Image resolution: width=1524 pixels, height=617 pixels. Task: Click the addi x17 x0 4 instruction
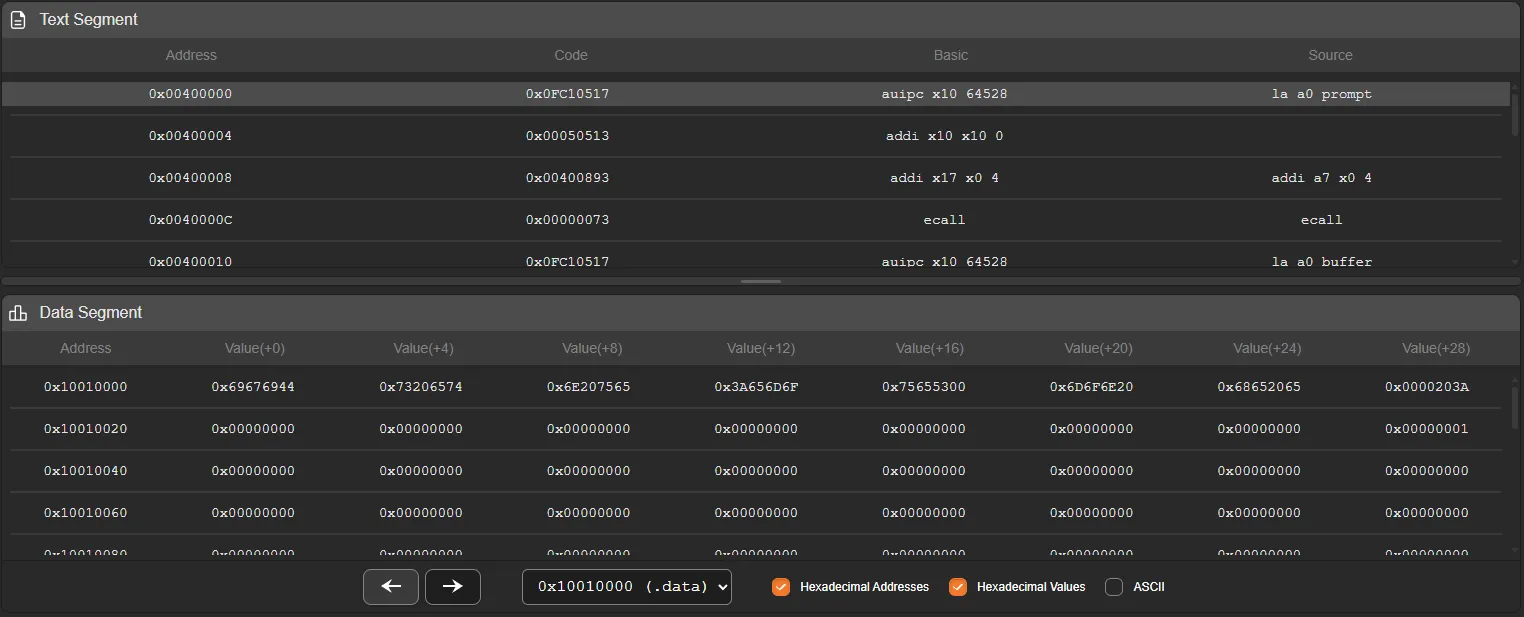point(944,178)
